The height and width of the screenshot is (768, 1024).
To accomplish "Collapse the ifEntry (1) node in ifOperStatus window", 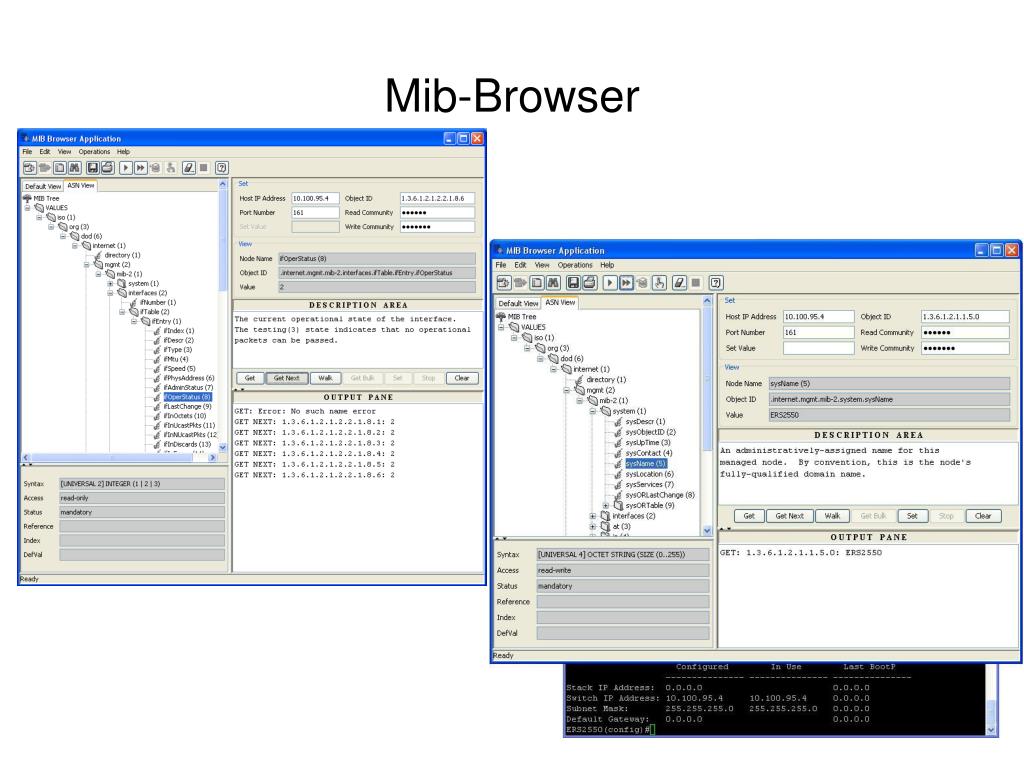I will pos(134,321).
